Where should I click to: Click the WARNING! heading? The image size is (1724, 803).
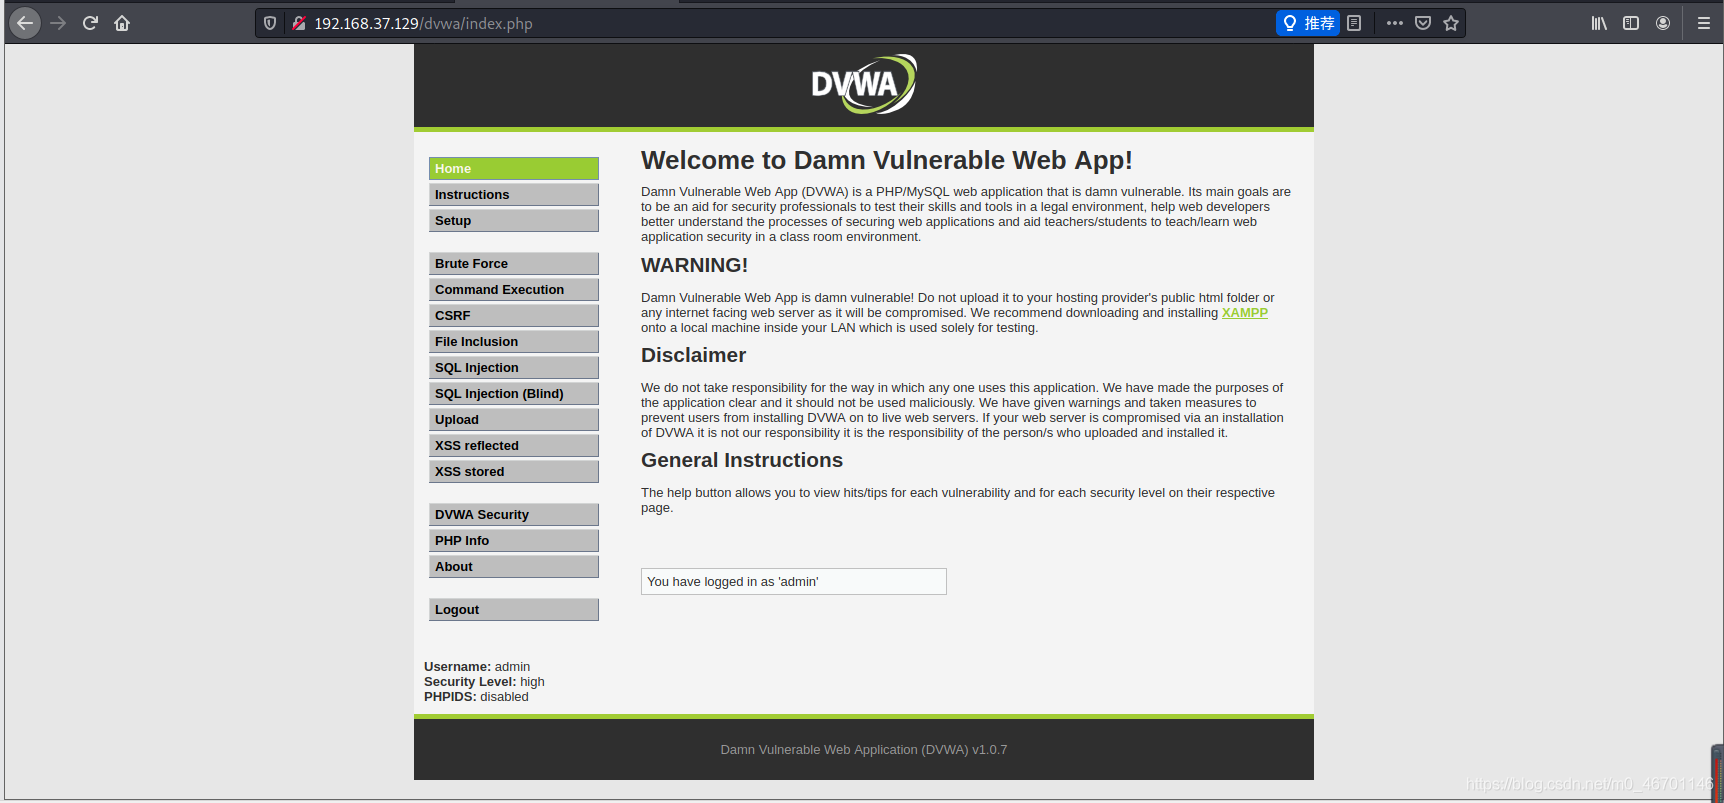[x=694, y=265]
